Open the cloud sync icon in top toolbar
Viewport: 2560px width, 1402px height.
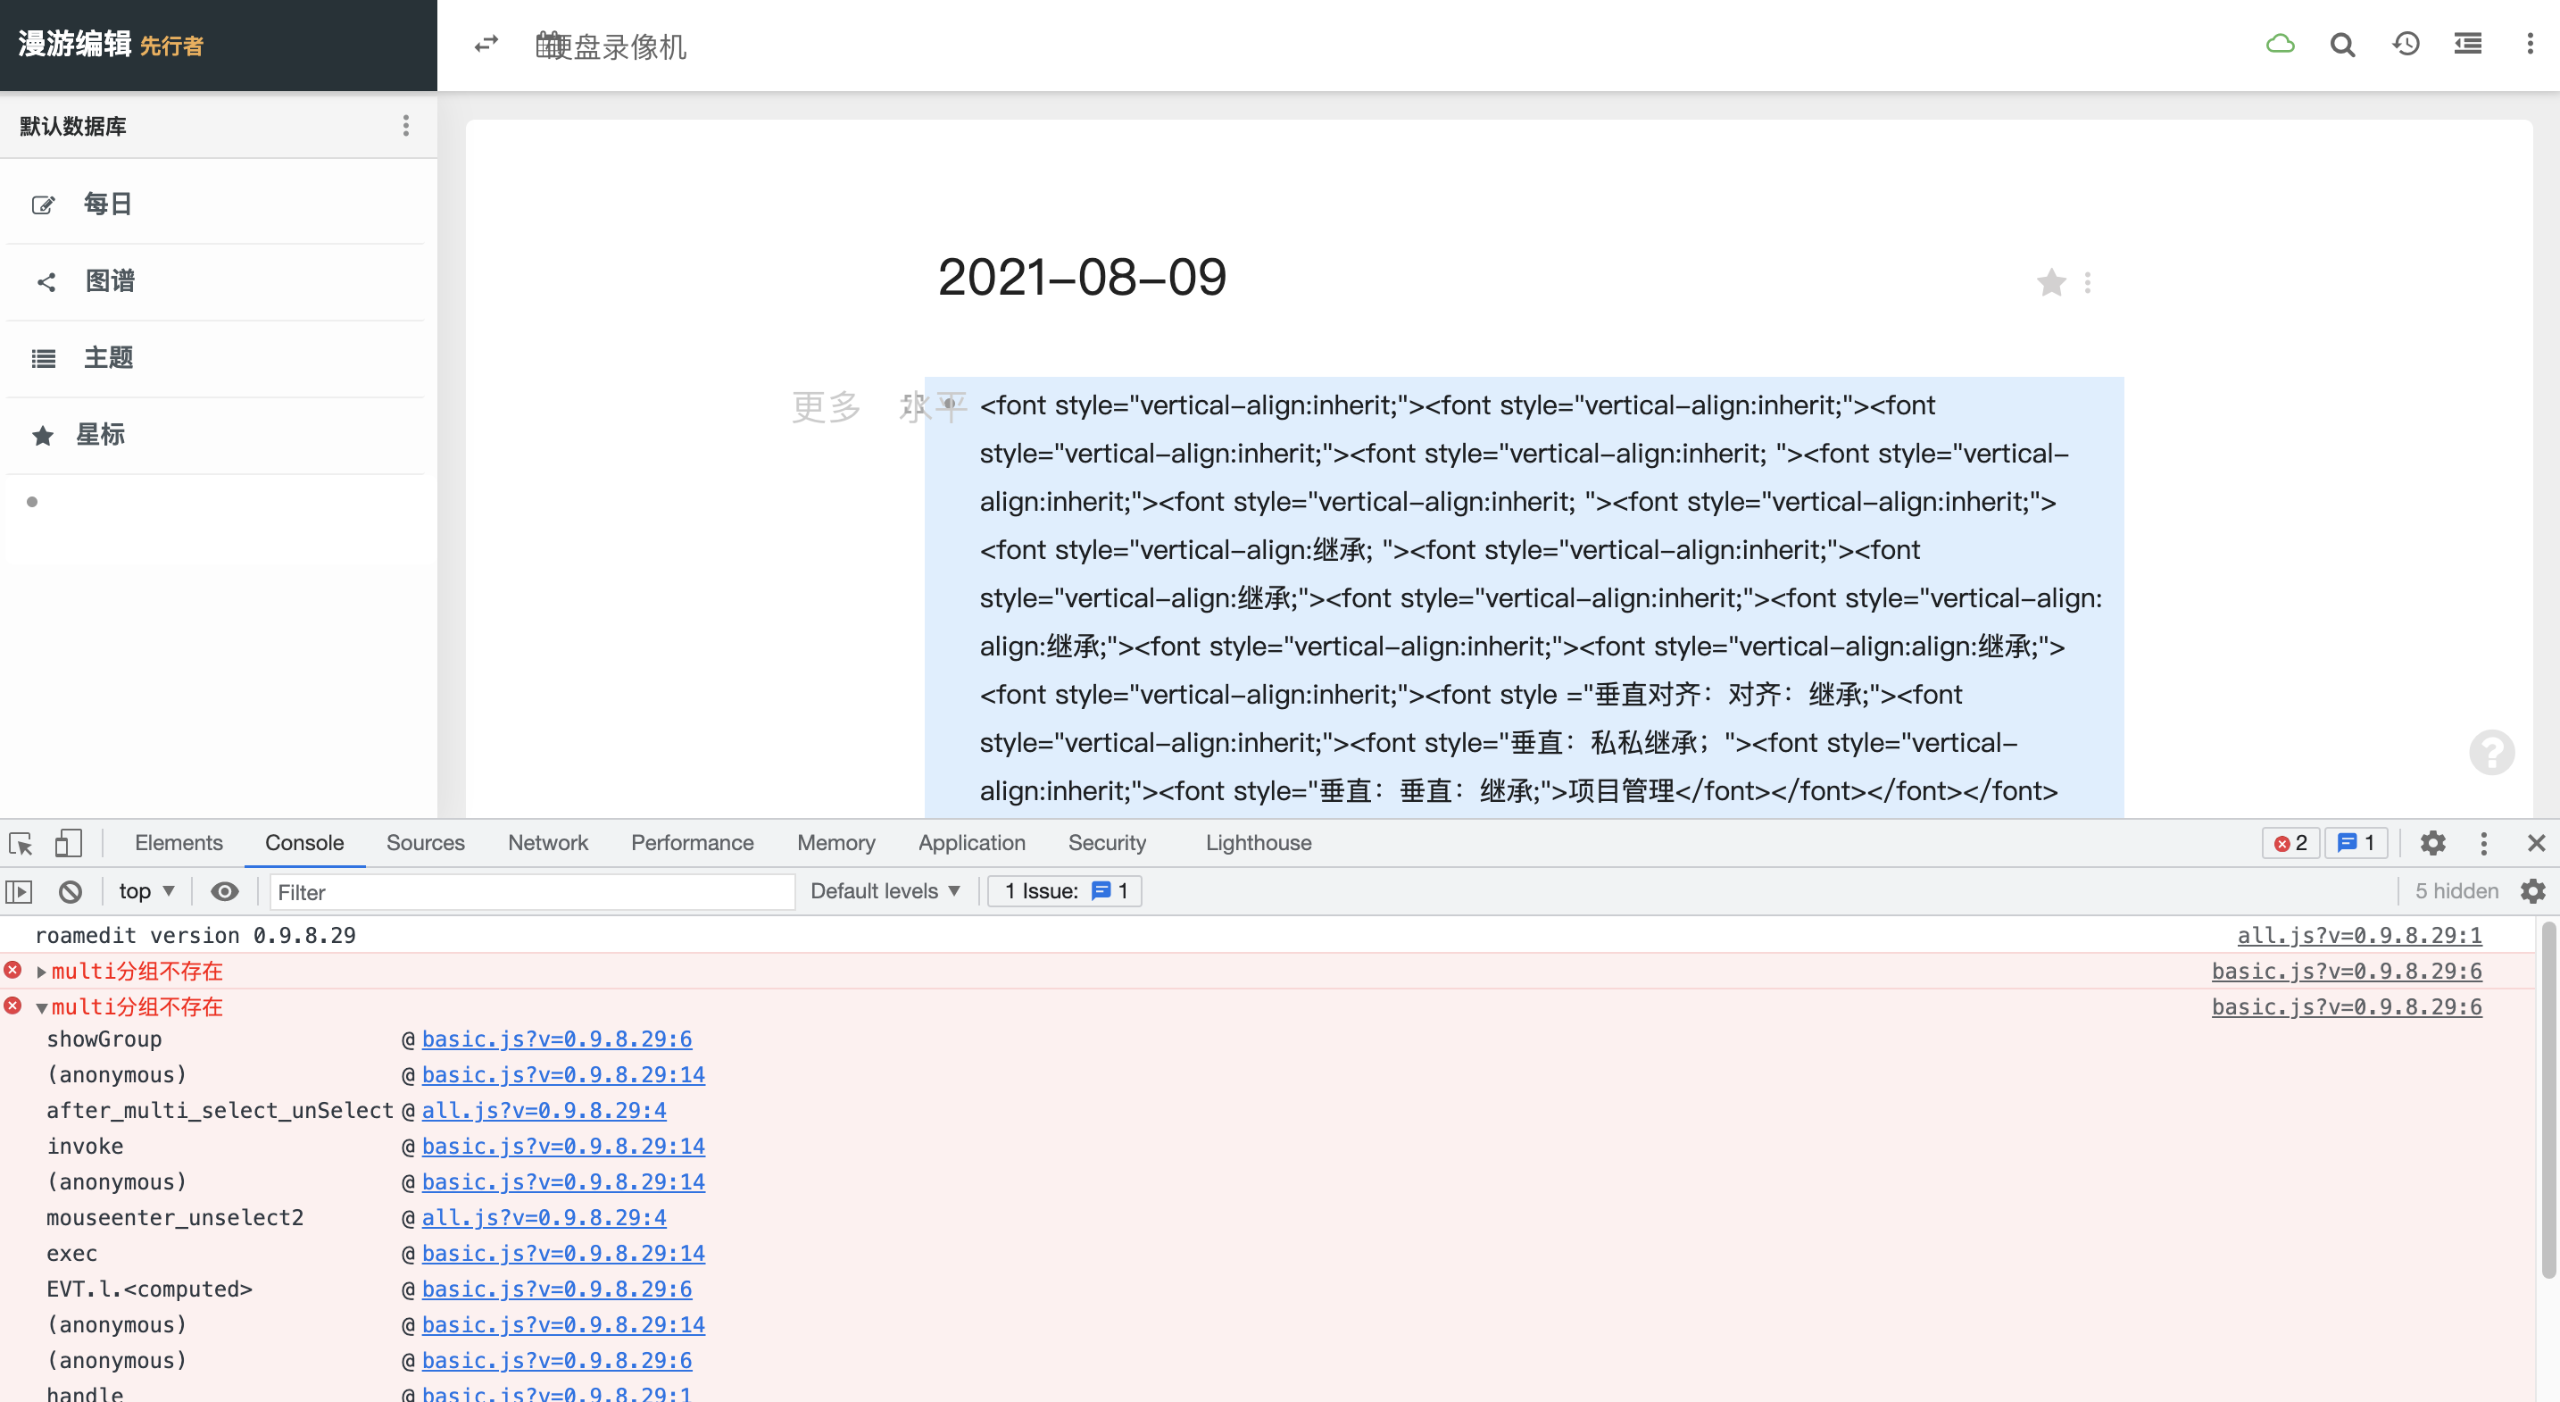tap(2281, 44)
